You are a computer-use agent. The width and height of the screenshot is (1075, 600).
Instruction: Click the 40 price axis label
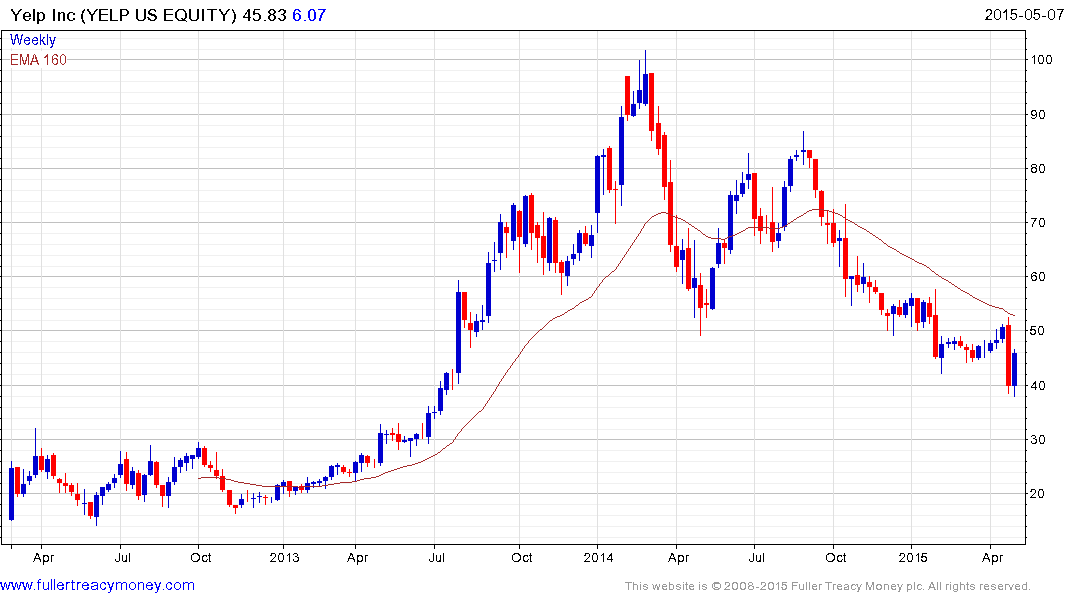point(1038,385)
